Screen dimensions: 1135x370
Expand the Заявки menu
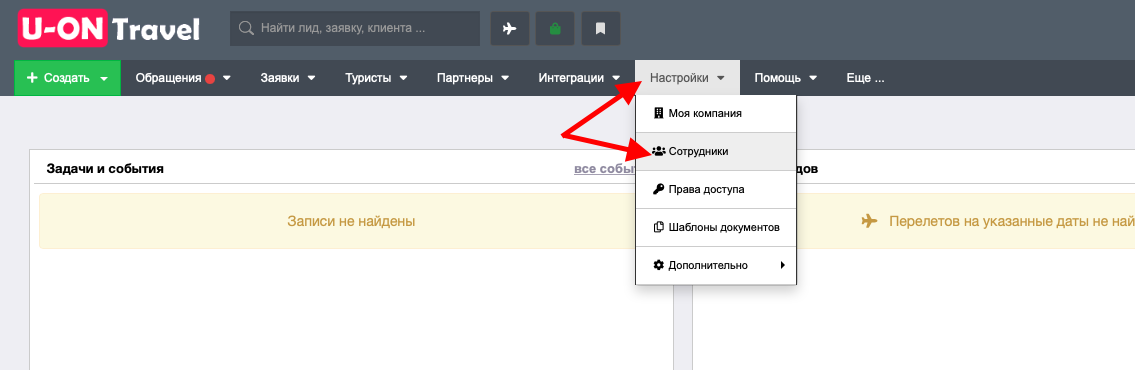(288, 78)
